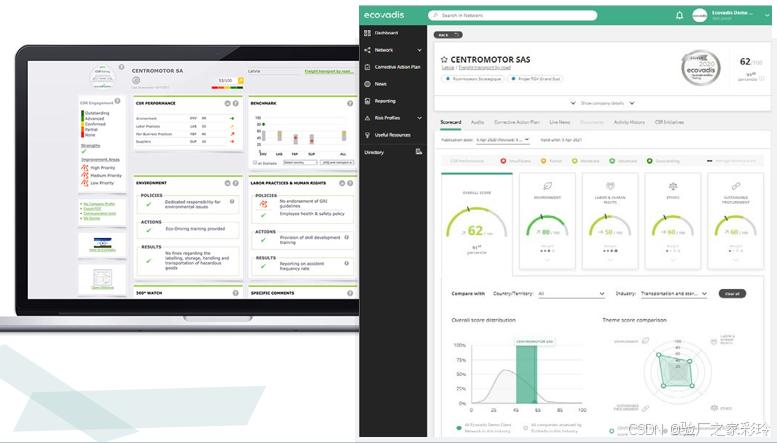Click the BACK button
The image size is (777, 443).
click(448, 35)
